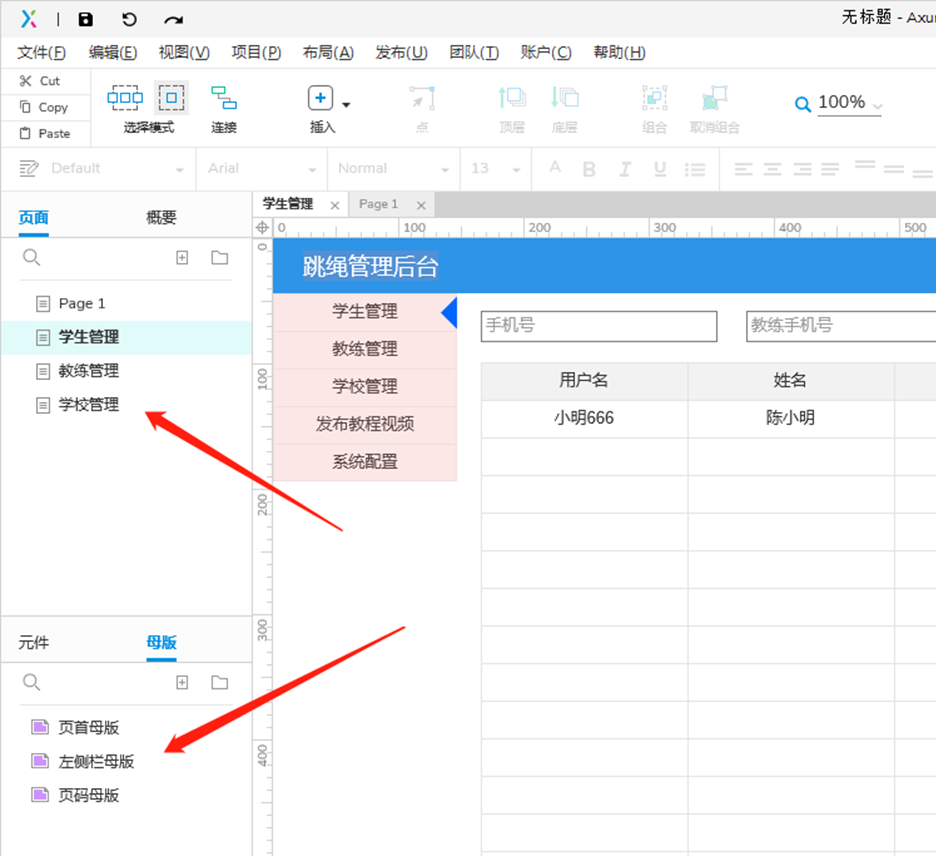This screenshot has height=856, width=936.
Task: Switch to the 元件 libraries tab
Action: tap(33, 642)
